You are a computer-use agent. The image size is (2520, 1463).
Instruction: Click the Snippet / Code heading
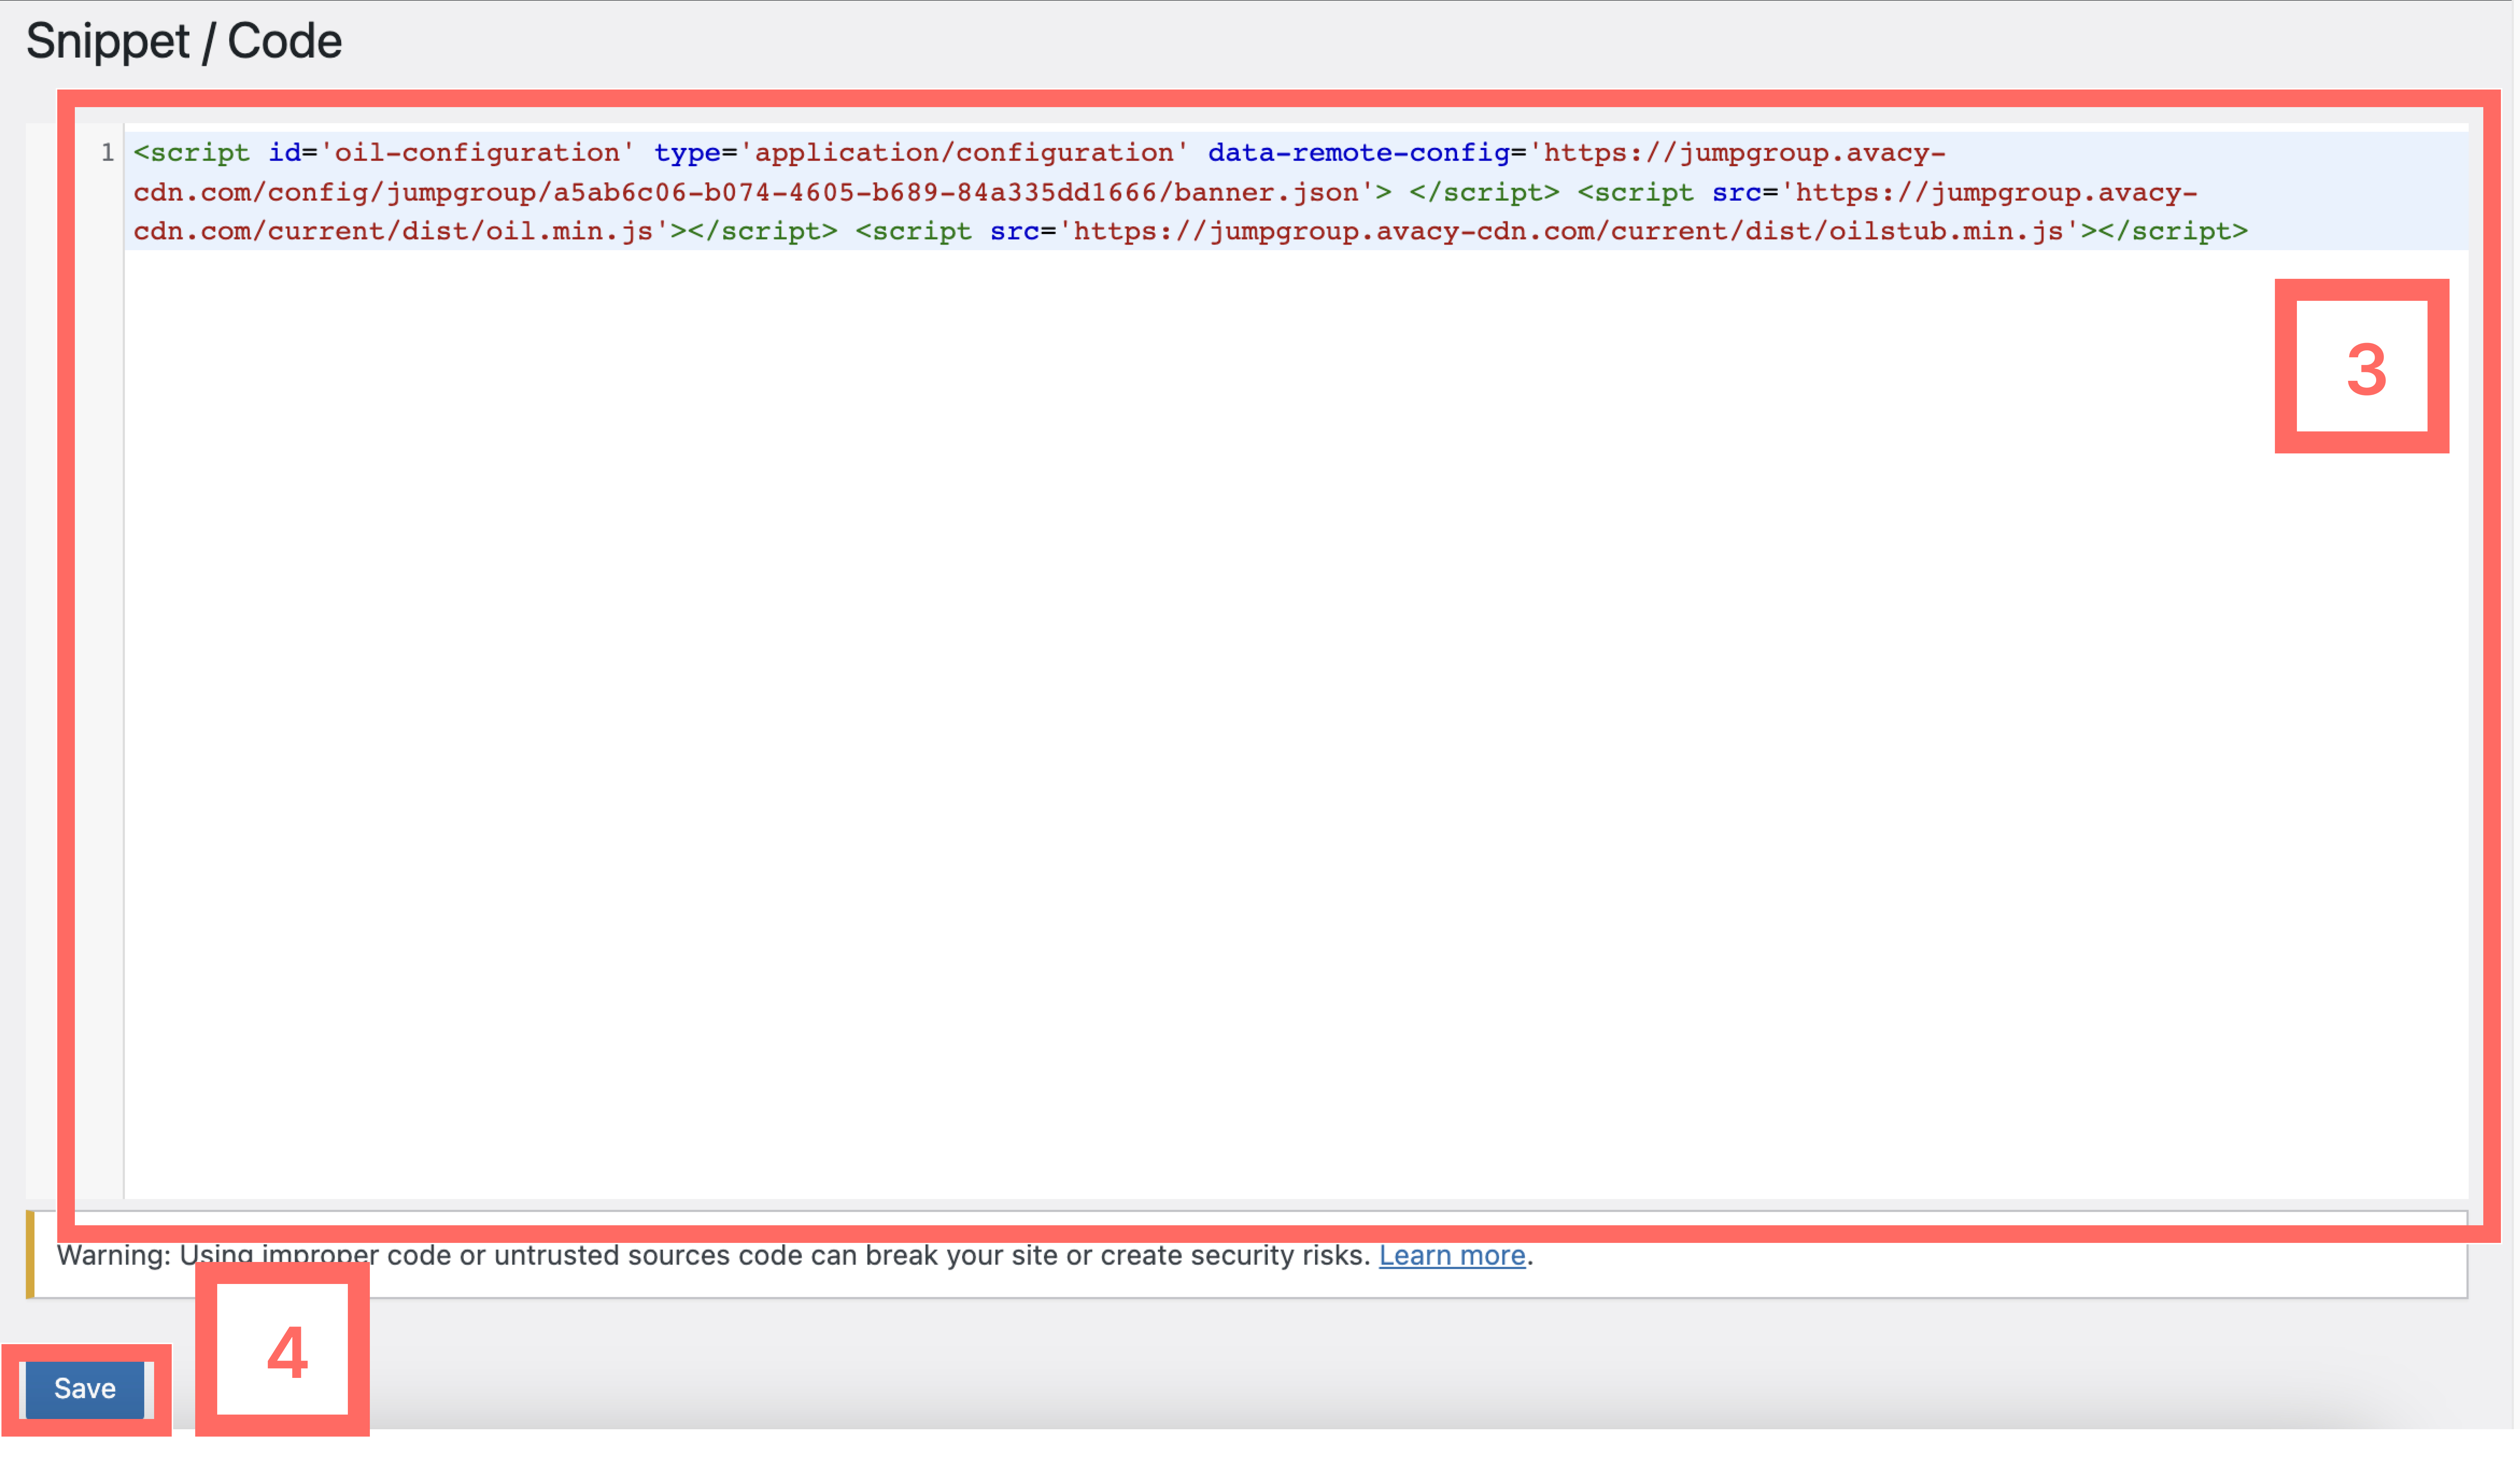pos(184,41)
